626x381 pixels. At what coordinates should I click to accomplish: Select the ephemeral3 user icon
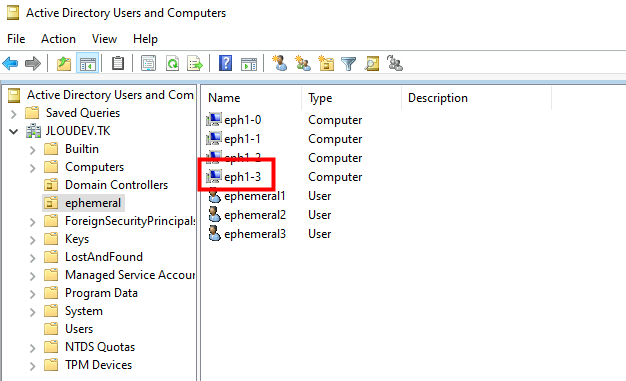tap(215, 234)
